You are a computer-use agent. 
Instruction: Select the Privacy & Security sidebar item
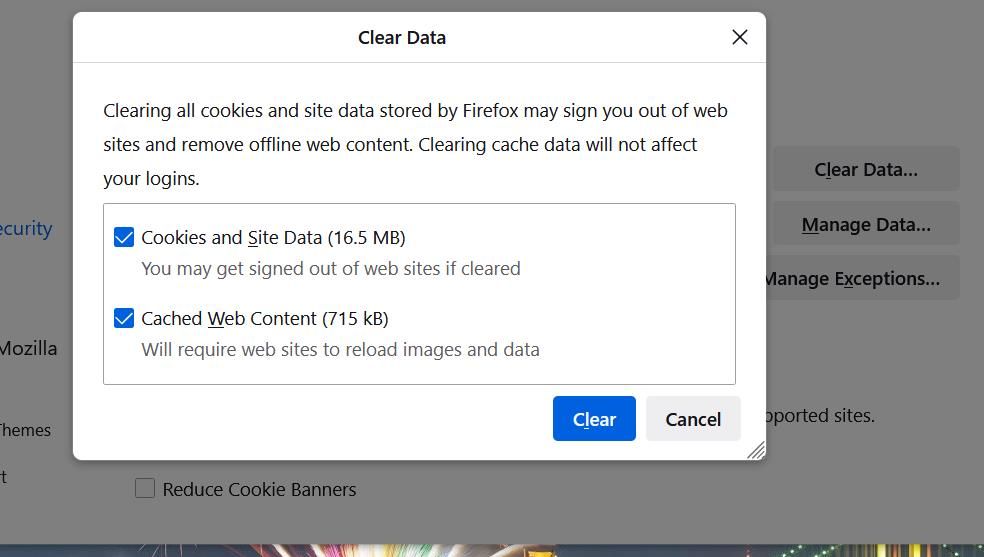26,228
